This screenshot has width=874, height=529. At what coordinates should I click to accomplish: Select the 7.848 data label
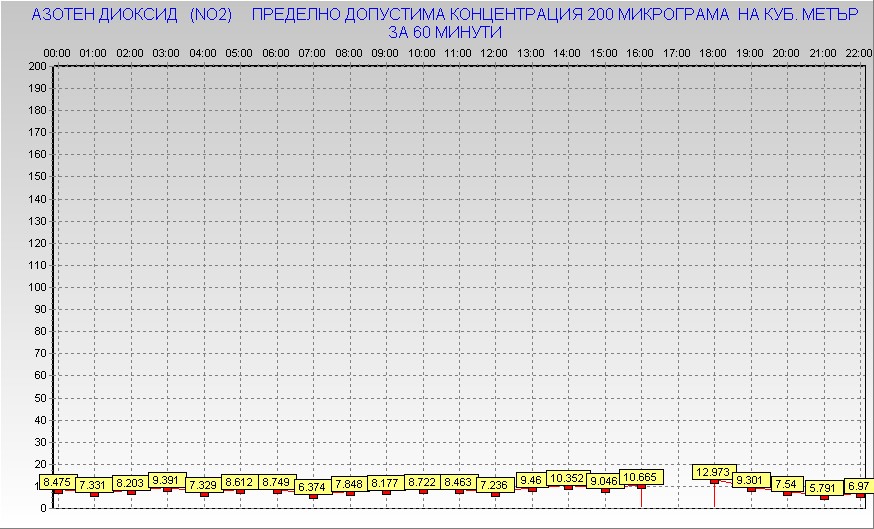click(x=350, y=484)
